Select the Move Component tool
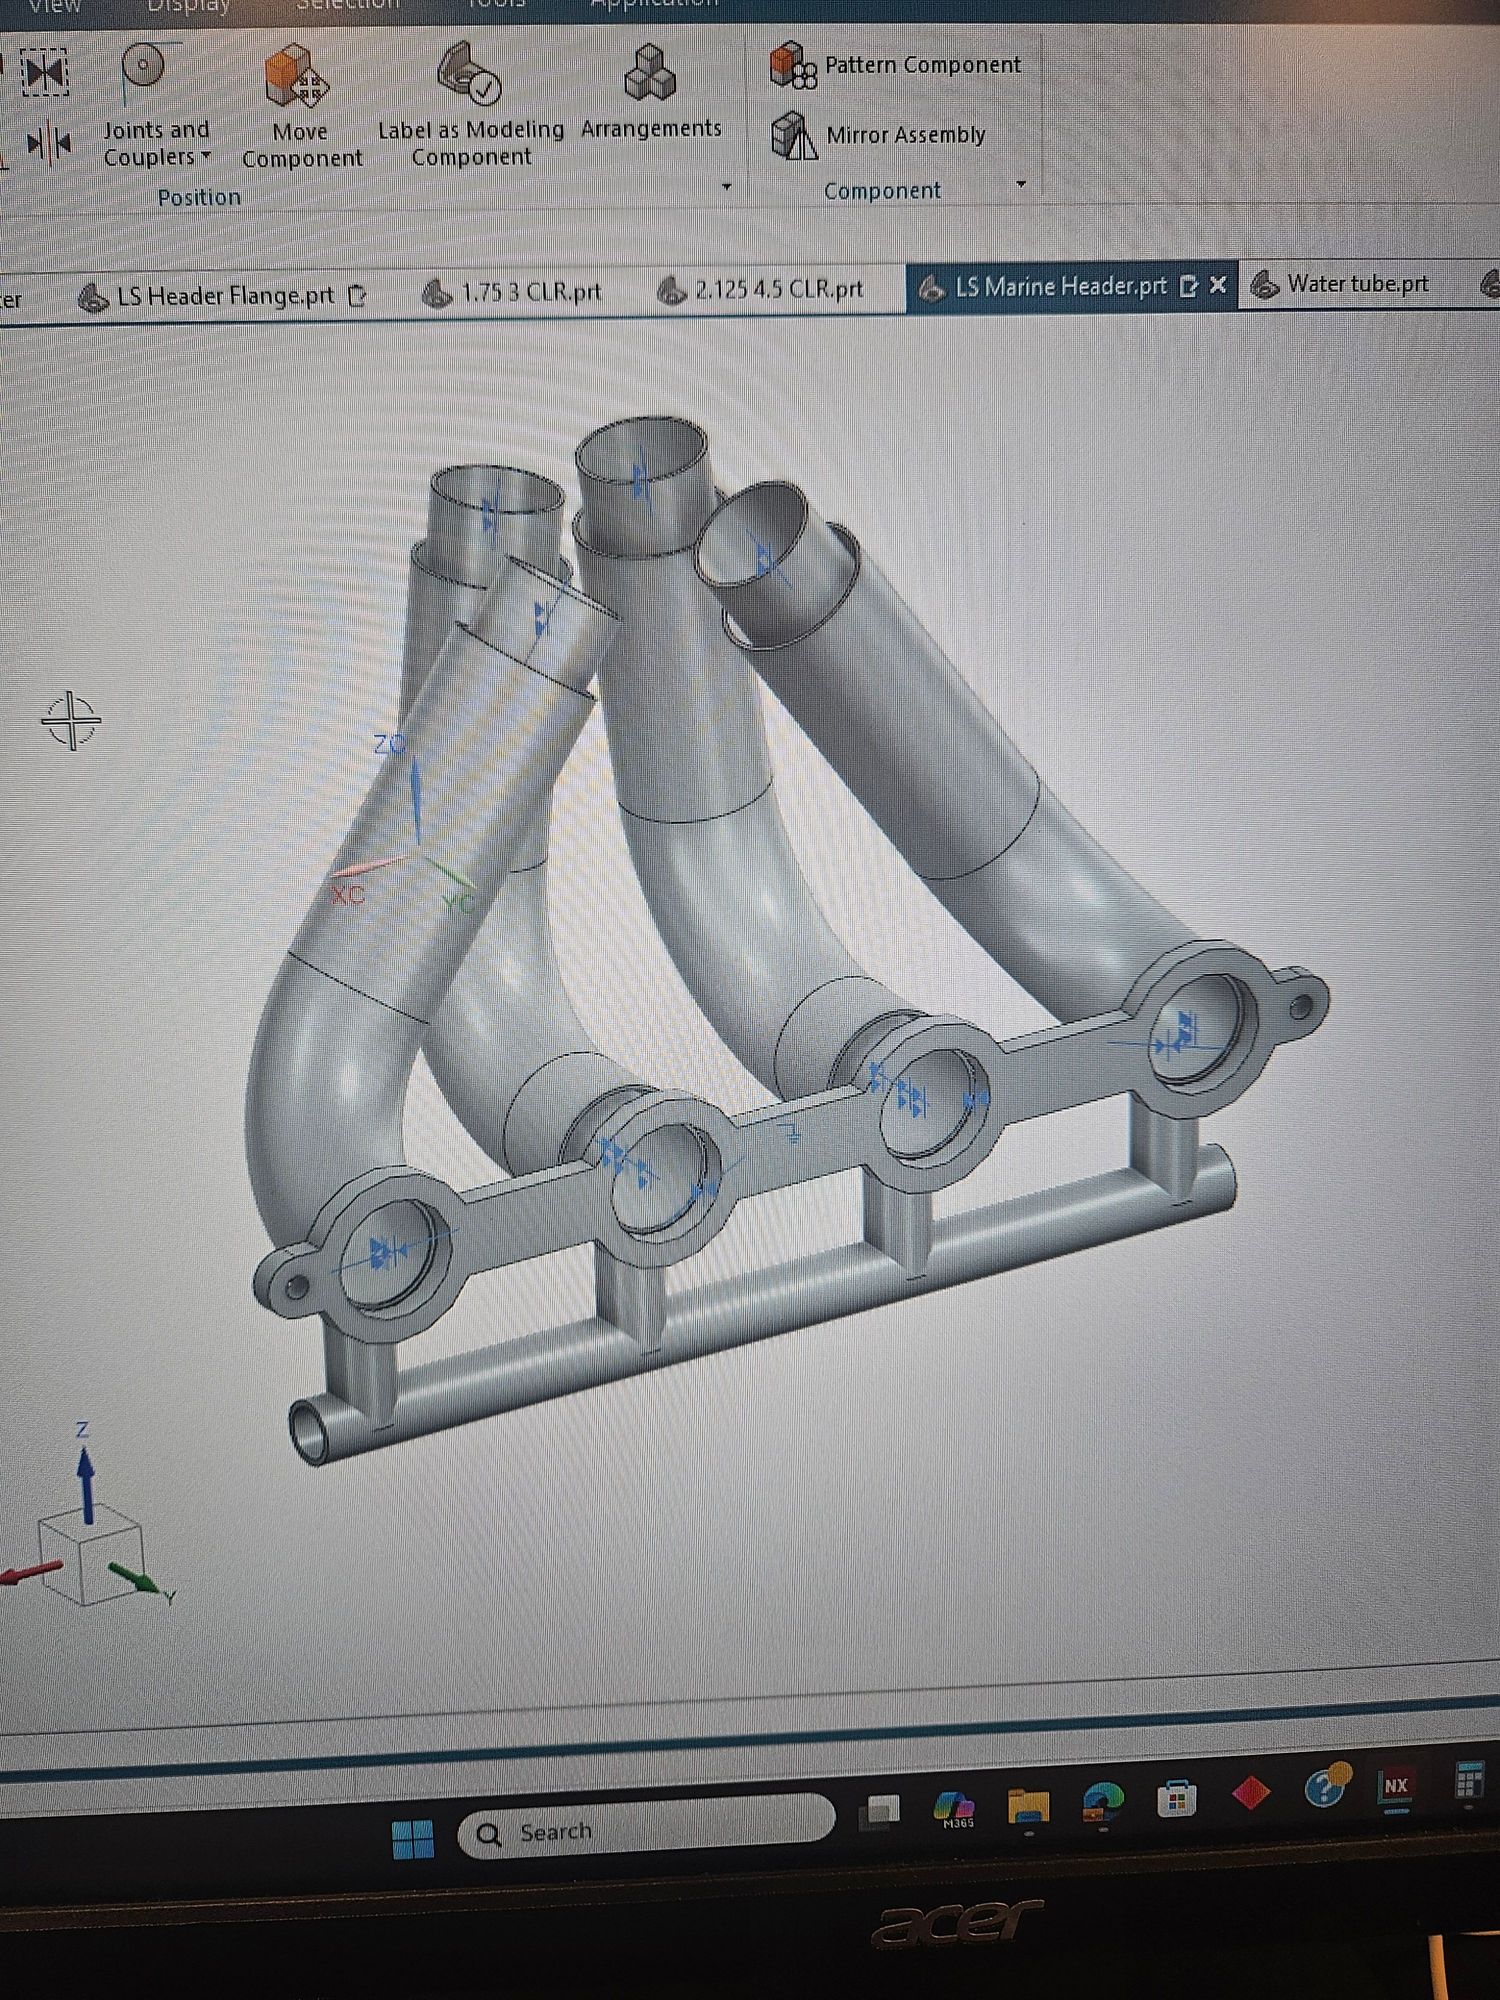 pos(301,108)
